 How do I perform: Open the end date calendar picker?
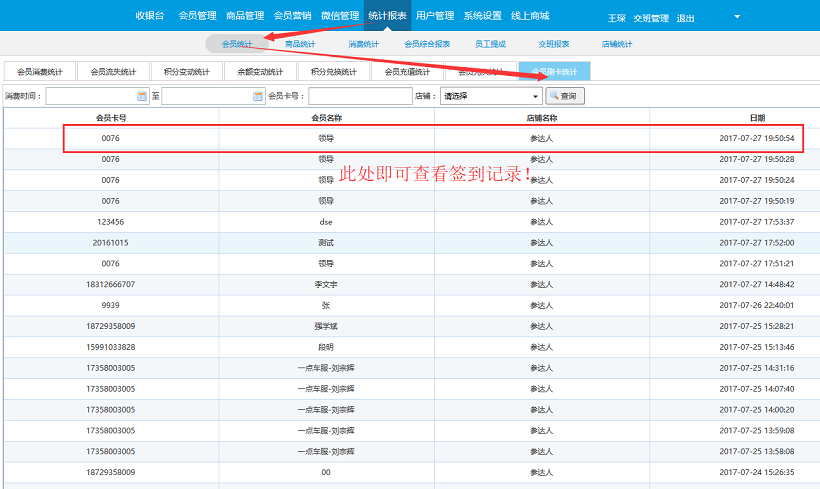(x=258, y=96)
